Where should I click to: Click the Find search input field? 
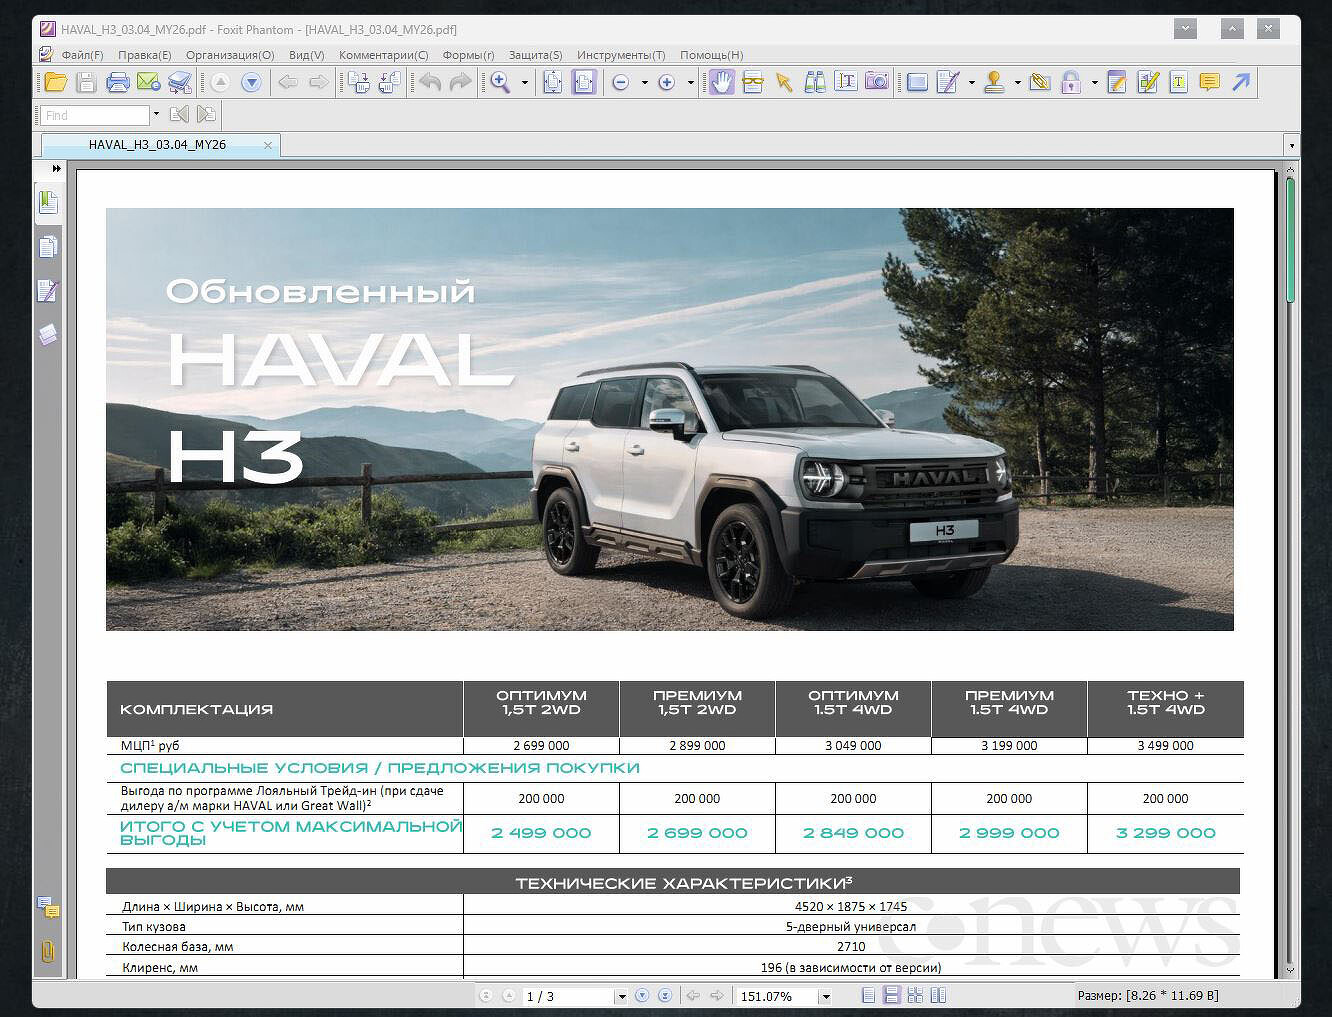[x=95, y=115]
